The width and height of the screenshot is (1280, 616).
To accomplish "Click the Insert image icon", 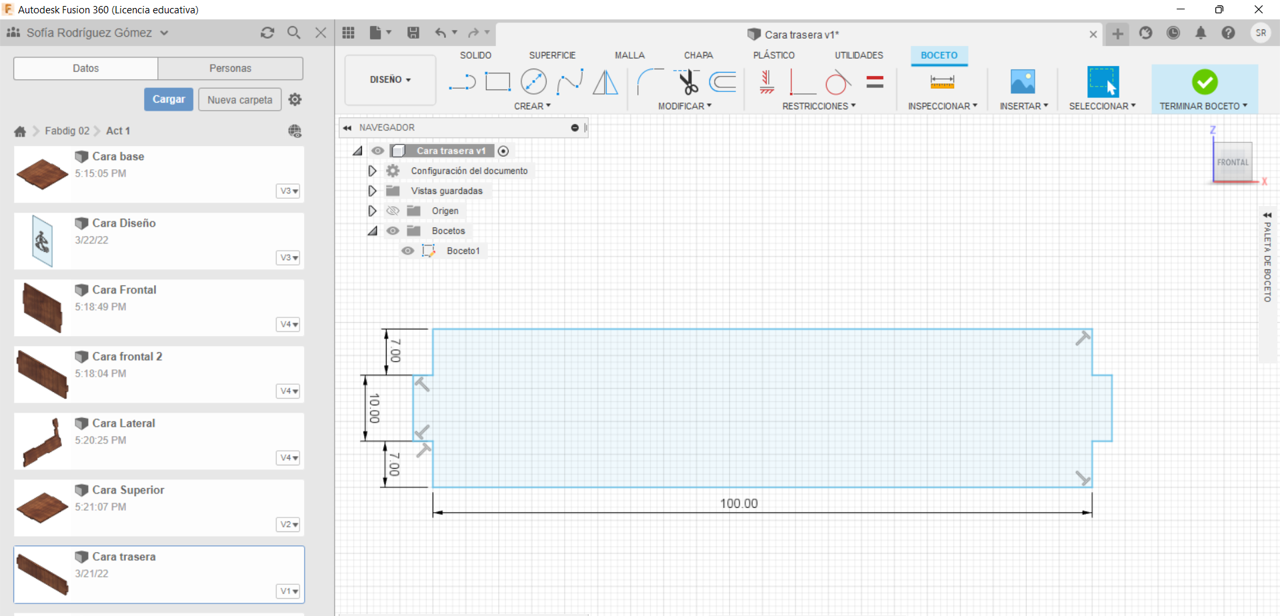I will pos(1023,82).
